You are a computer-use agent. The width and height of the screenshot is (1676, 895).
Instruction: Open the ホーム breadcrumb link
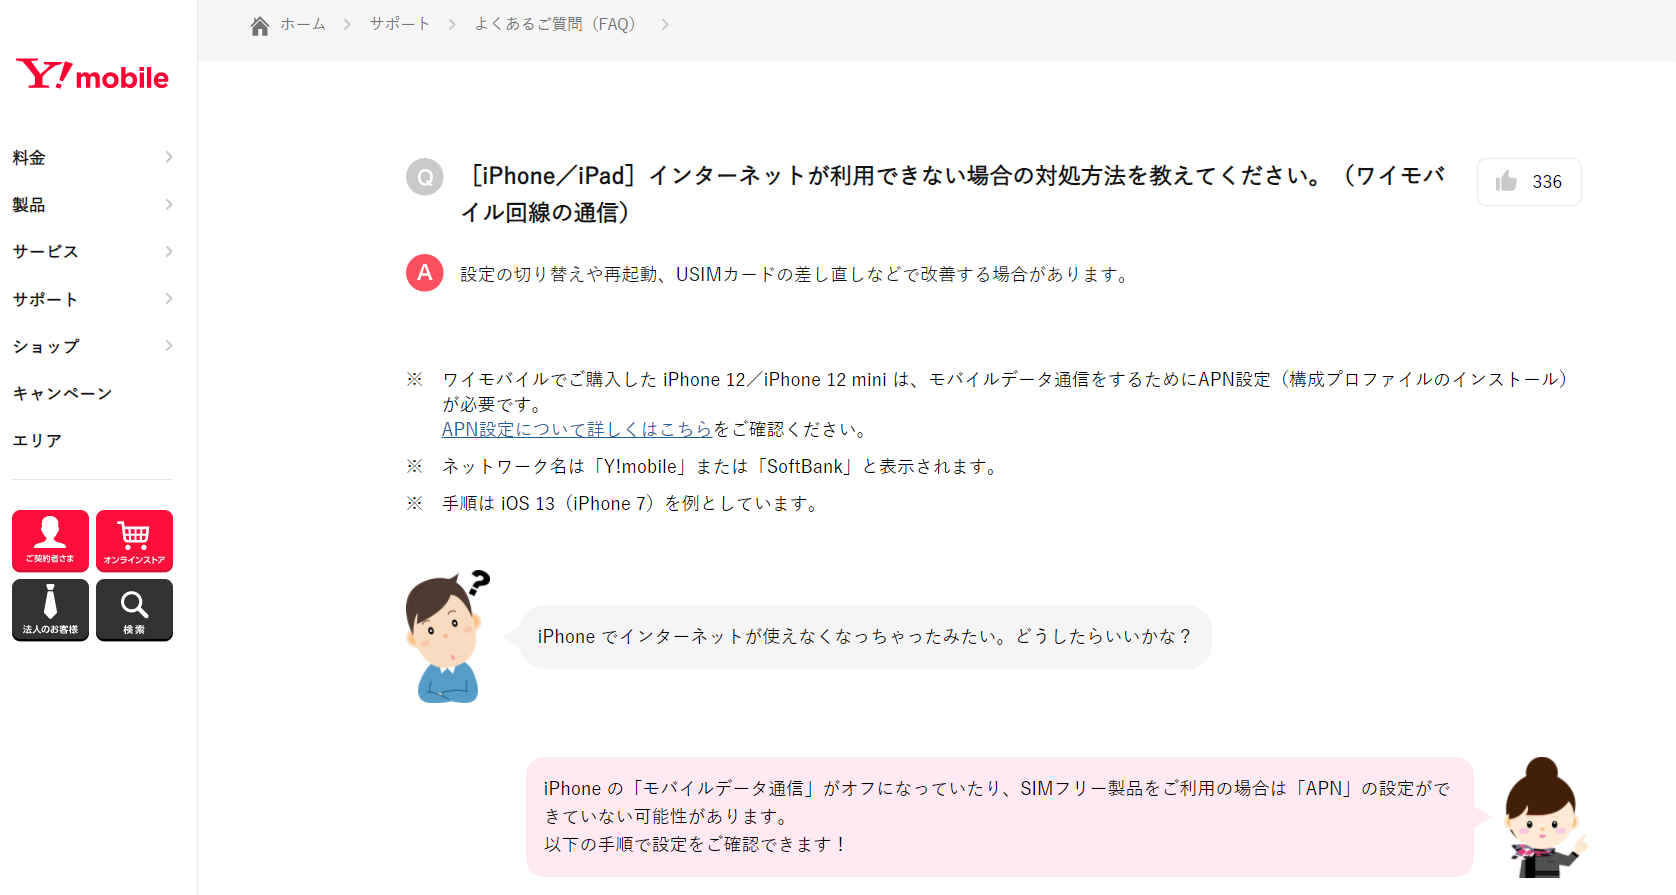point(303,24)
